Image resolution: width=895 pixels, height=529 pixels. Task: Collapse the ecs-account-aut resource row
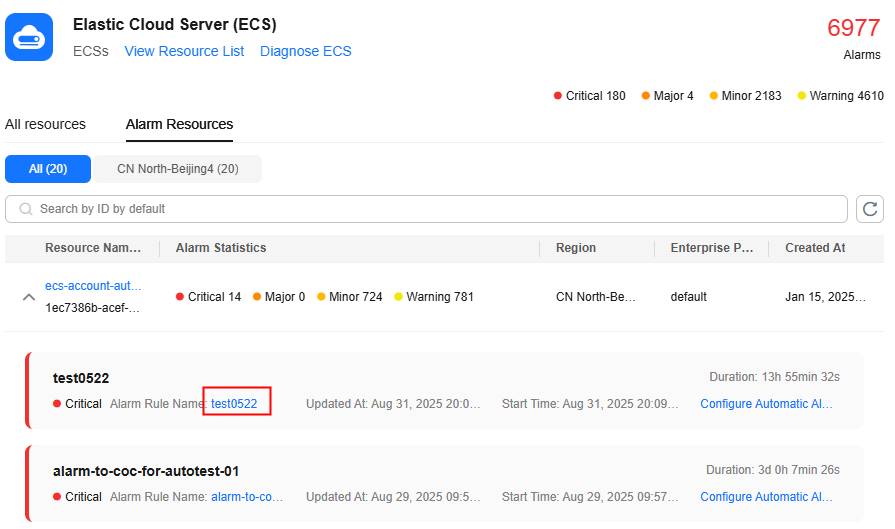[x=28, y=297]
